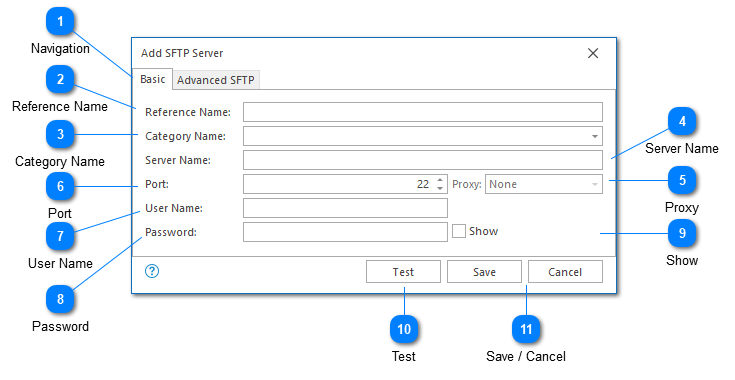Image resolution: width=735 pixels, height=380 pixels.
Task: Click the Cancel button
Action: [x=565, y=272]
